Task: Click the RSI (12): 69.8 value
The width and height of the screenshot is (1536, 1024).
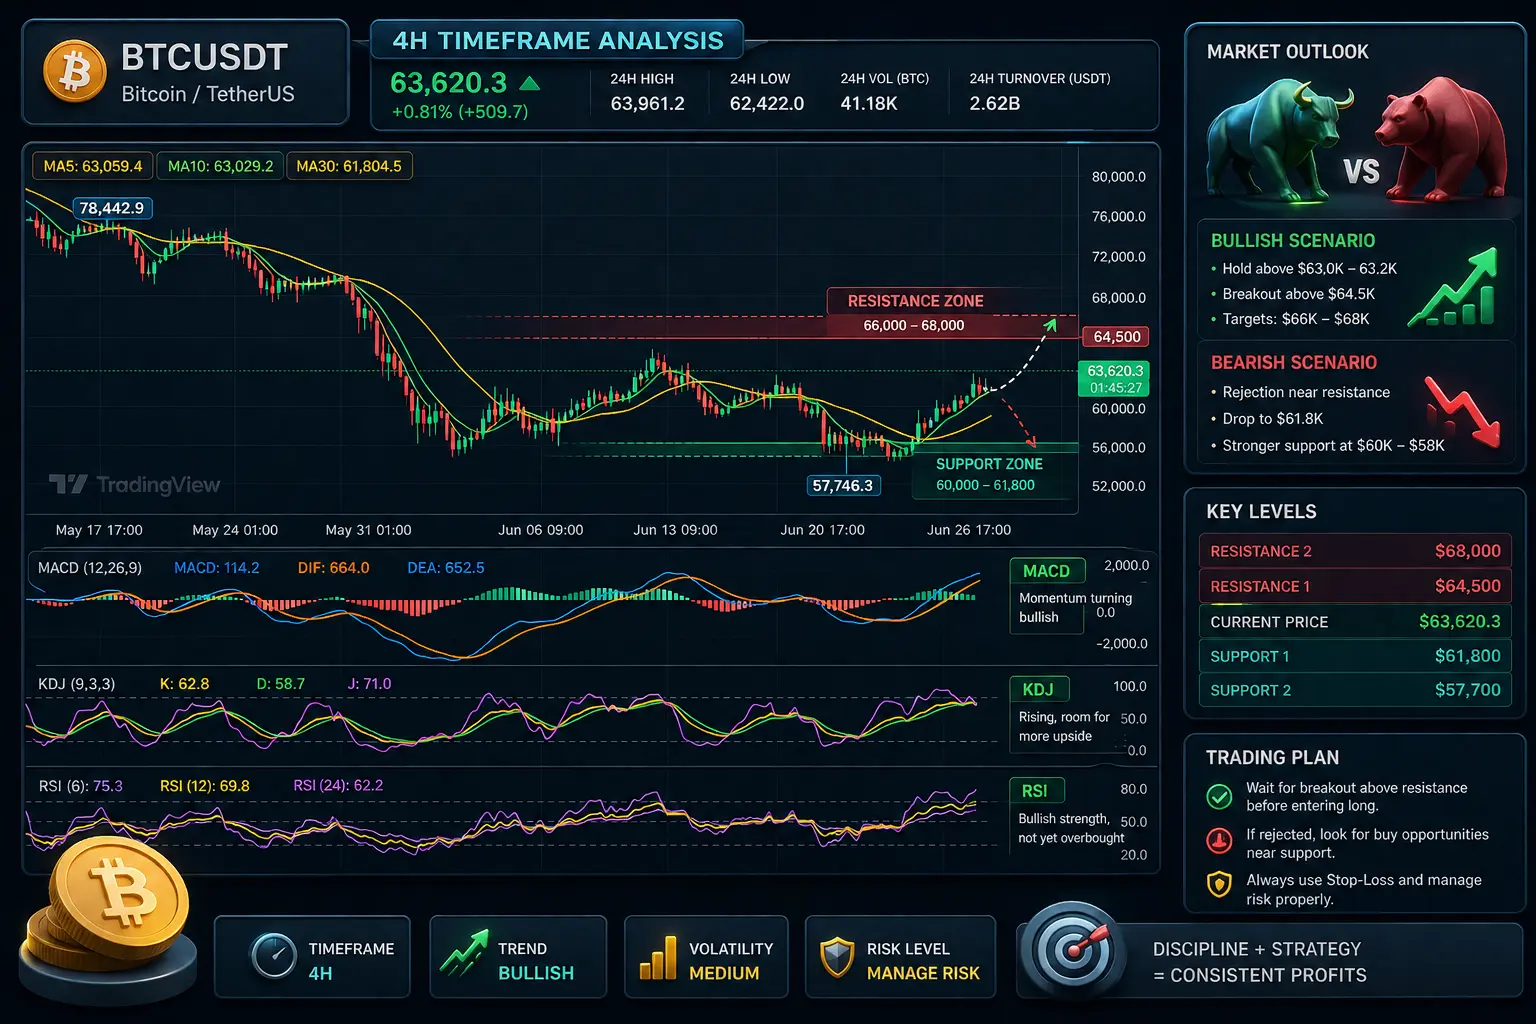Action: 204,786
